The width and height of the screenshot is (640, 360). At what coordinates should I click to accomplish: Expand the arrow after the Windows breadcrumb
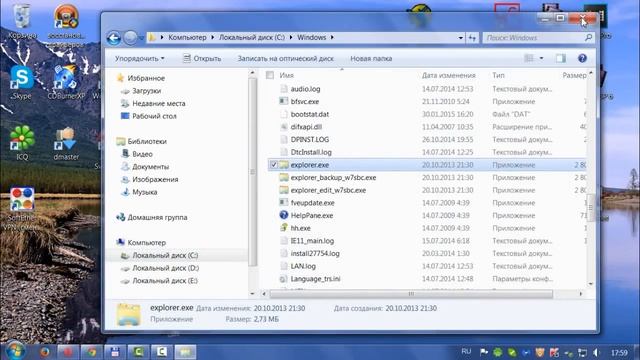332,38
